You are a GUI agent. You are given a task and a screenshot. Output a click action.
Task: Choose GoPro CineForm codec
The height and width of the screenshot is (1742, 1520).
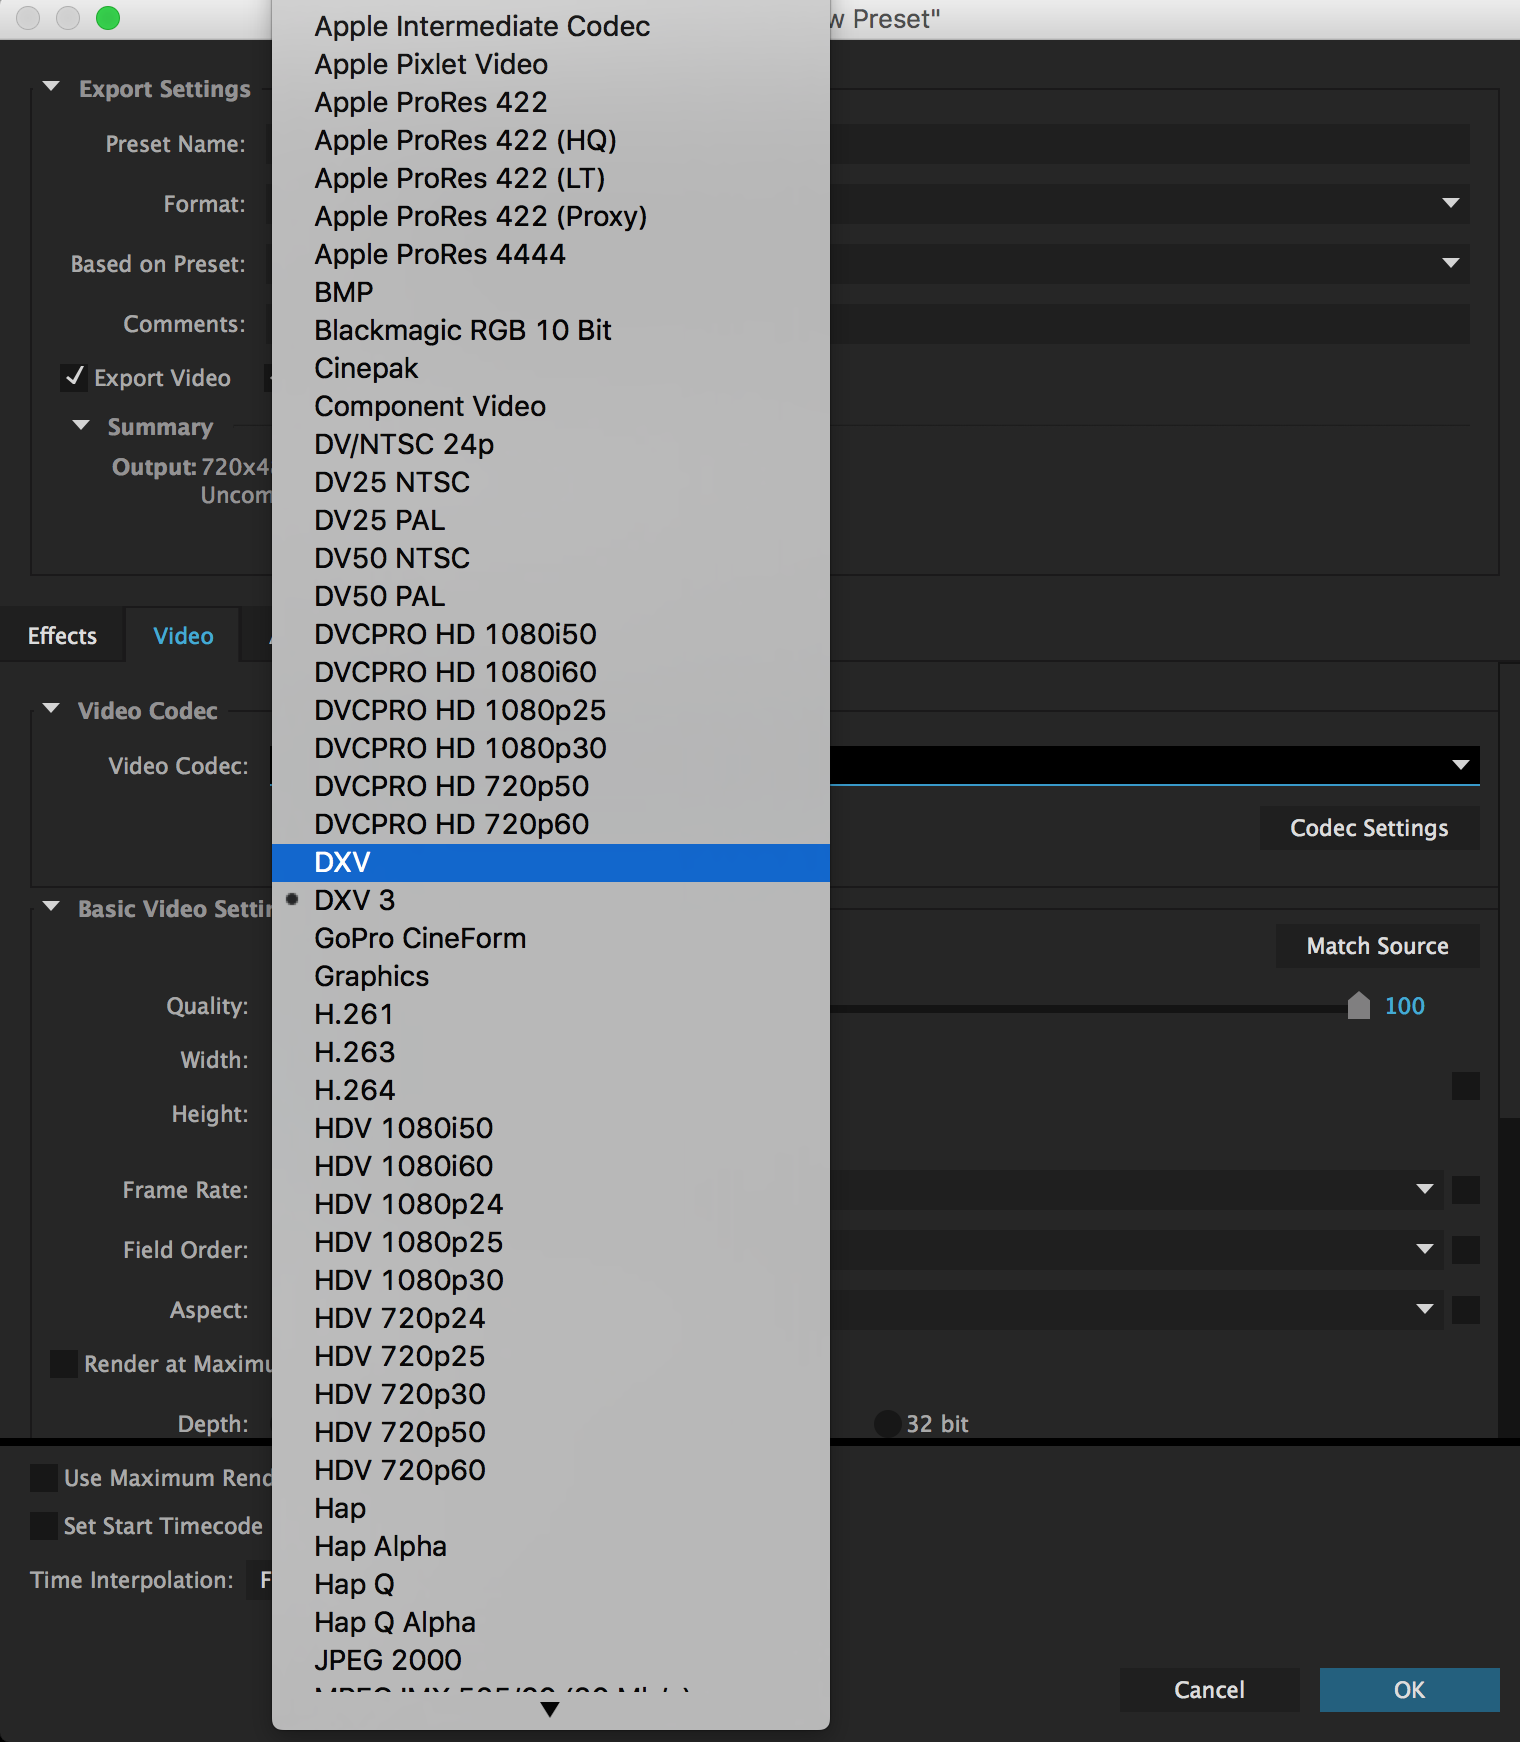[x=420, y=938]
